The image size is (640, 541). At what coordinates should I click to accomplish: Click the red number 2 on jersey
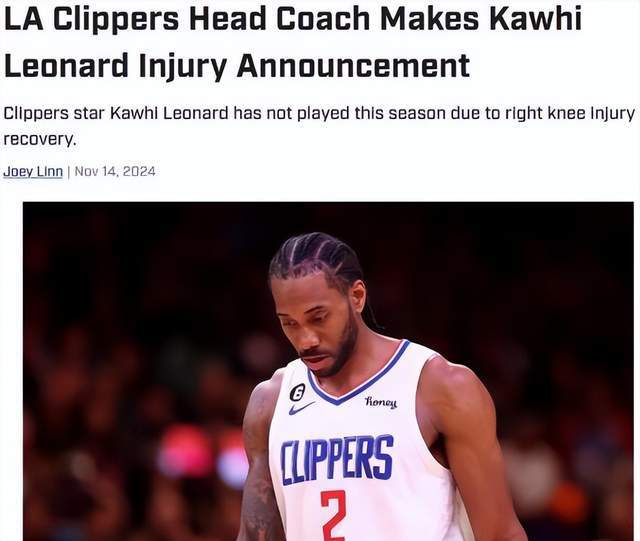tap(333, 515)
